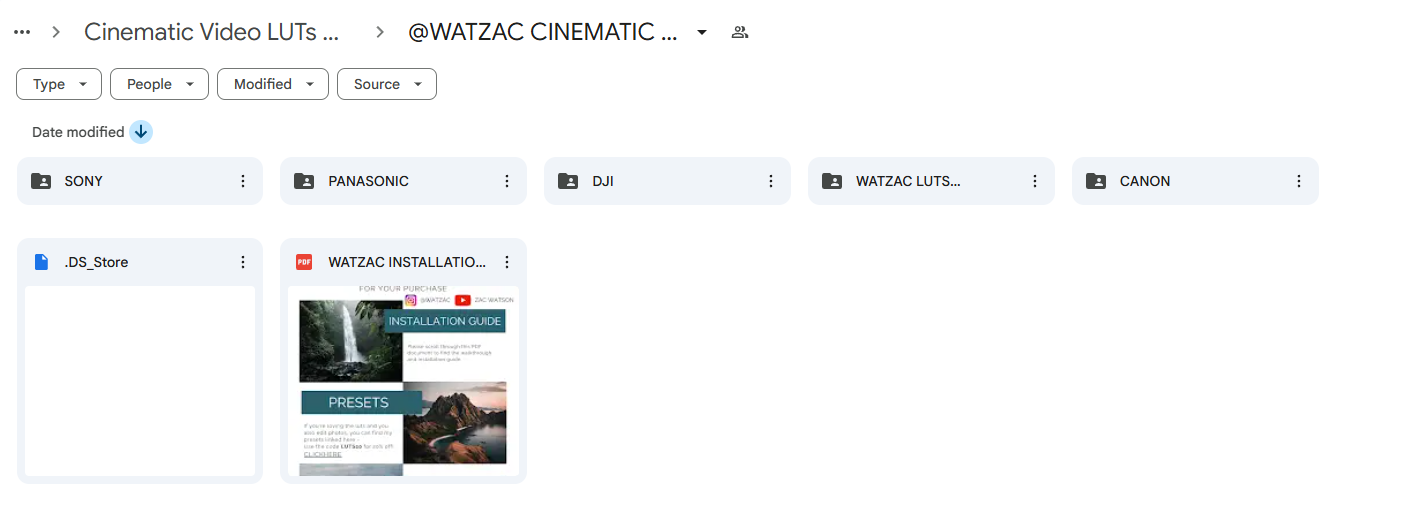Viewport: 1408px width, 513px height.
Task: Select the WATZAC installation guide PDF thumbnail
Action: (404, 381)
